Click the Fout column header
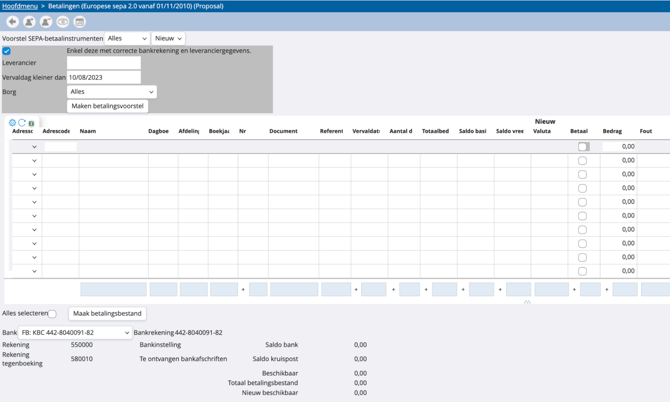 point(646,131)
